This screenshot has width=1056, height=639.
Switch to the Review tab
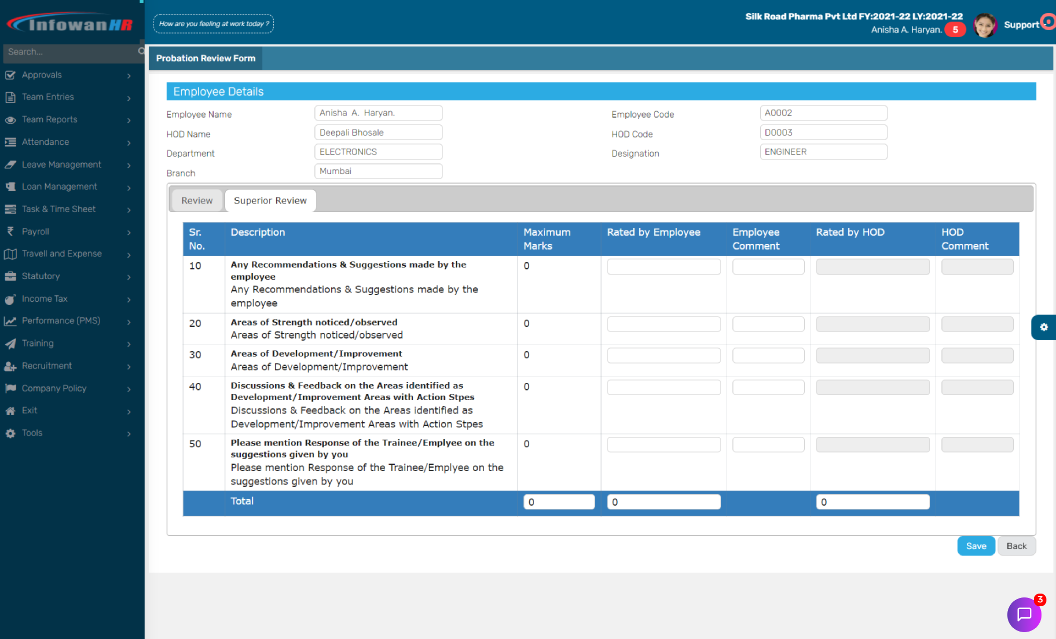click(x=197, y=201)
